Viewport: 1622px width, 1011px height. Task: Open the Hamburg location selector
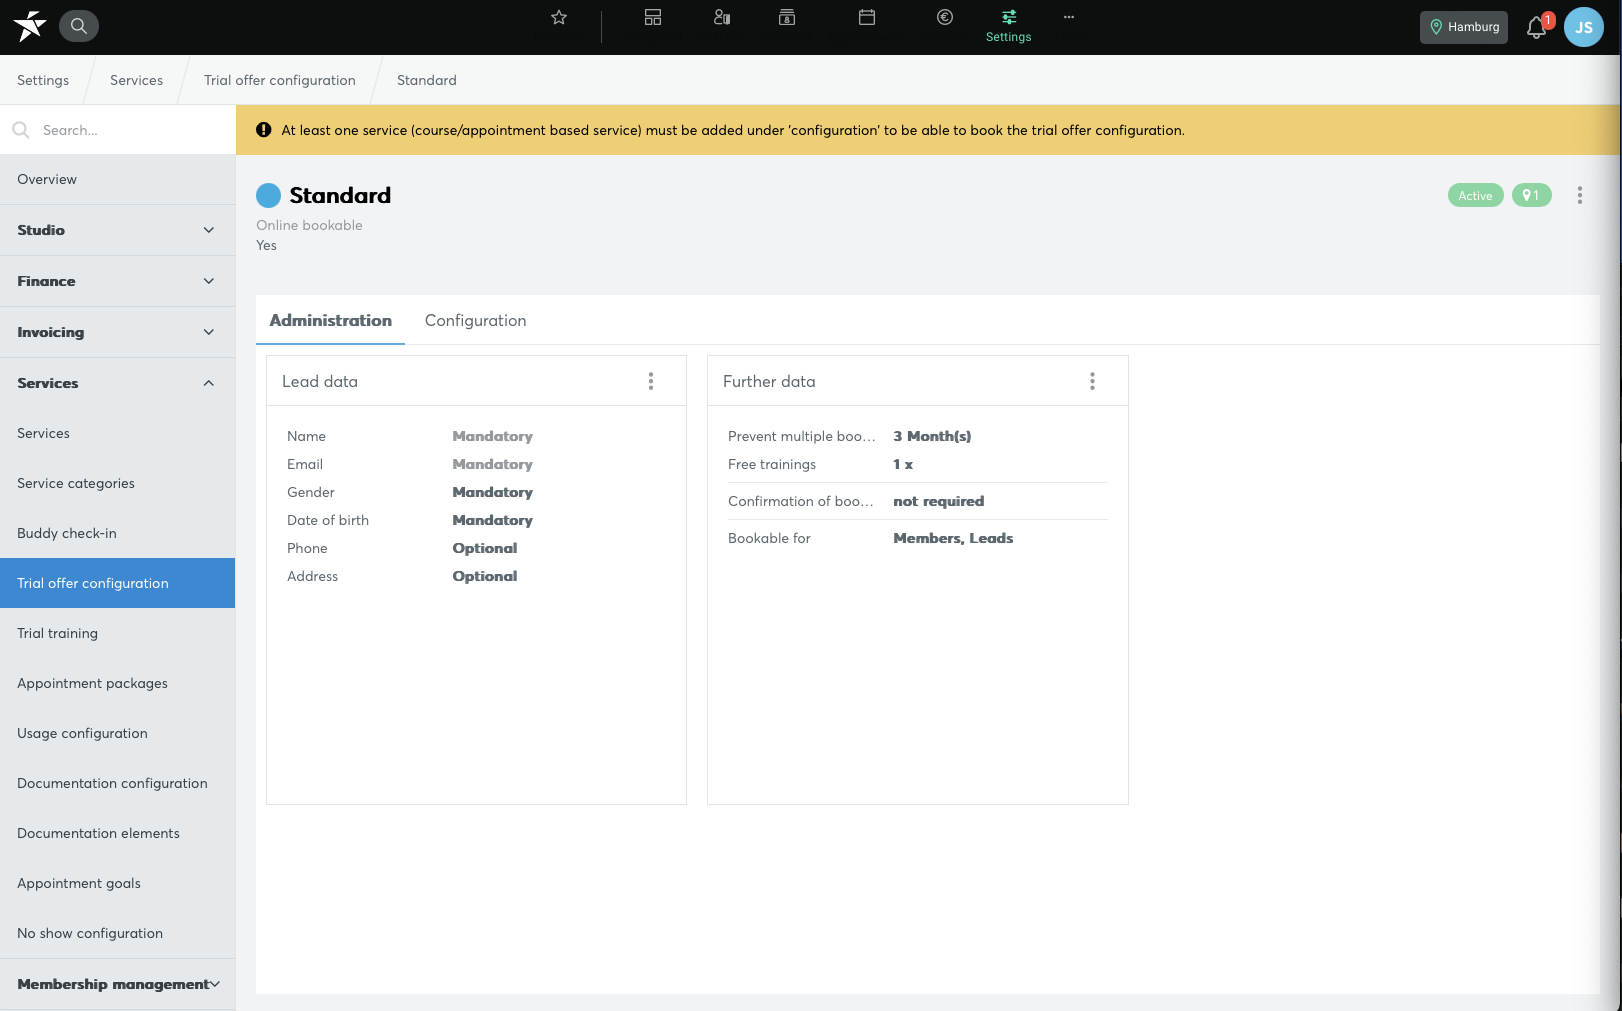coord(1464,27)
